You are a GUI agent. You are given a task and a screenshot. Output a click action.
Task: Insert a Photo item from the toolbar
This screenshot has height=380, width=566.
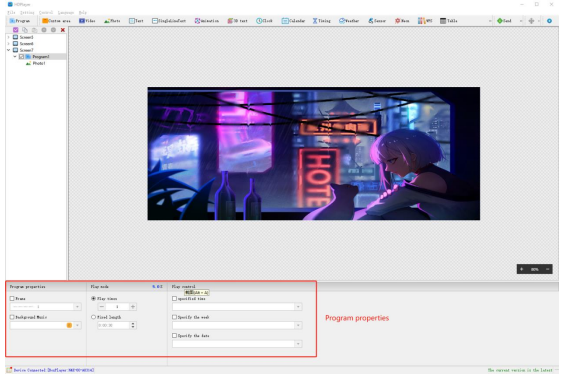click(x=112, y=21)
